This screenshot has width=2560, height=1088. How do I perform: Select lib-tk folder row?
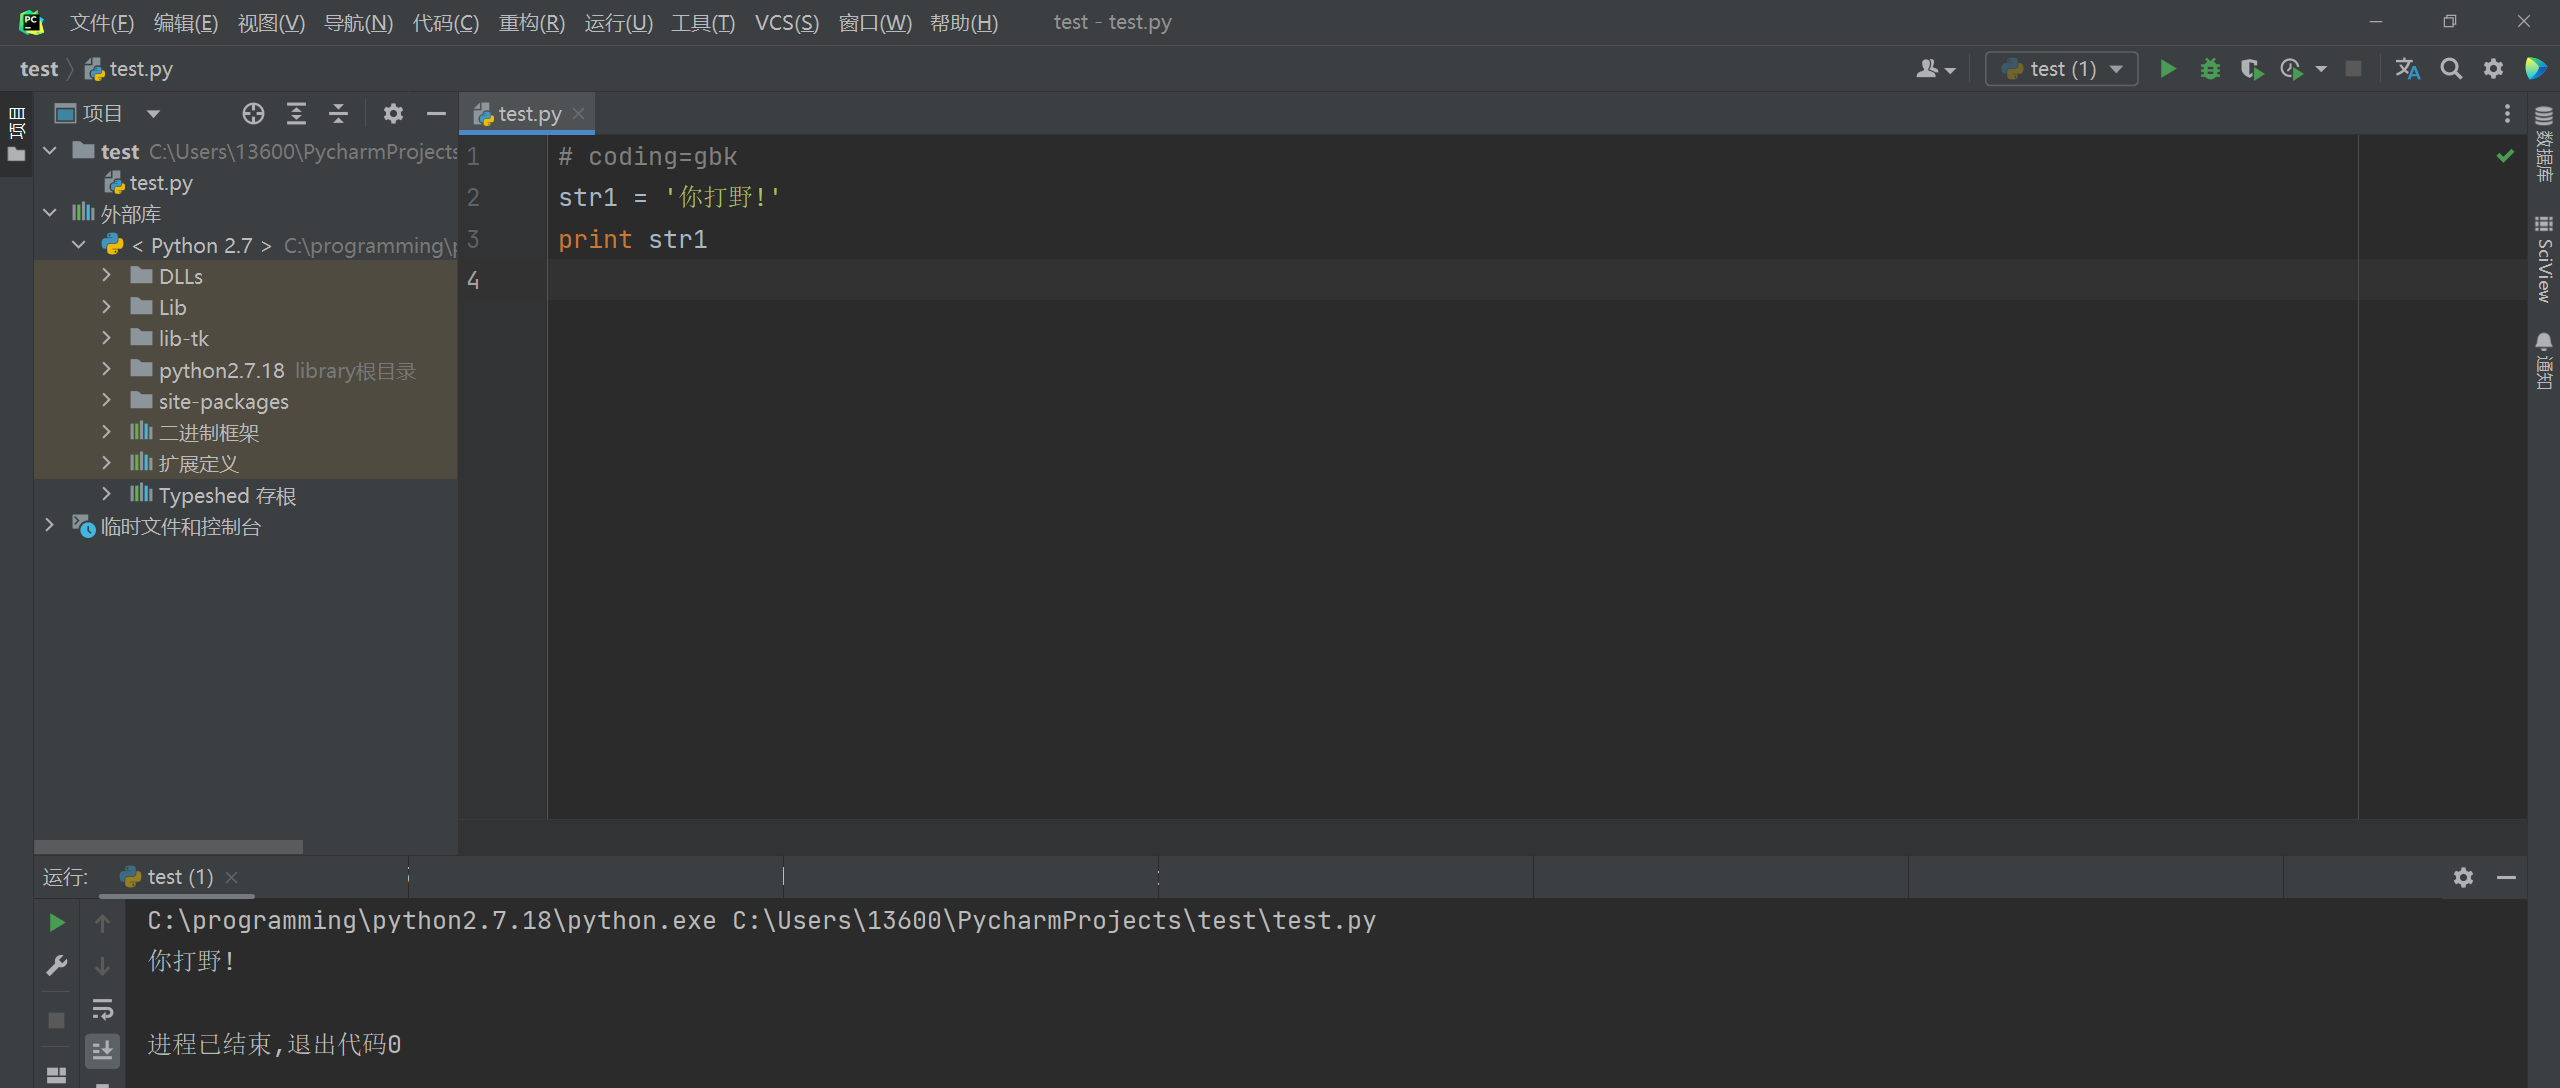[246, 339]
